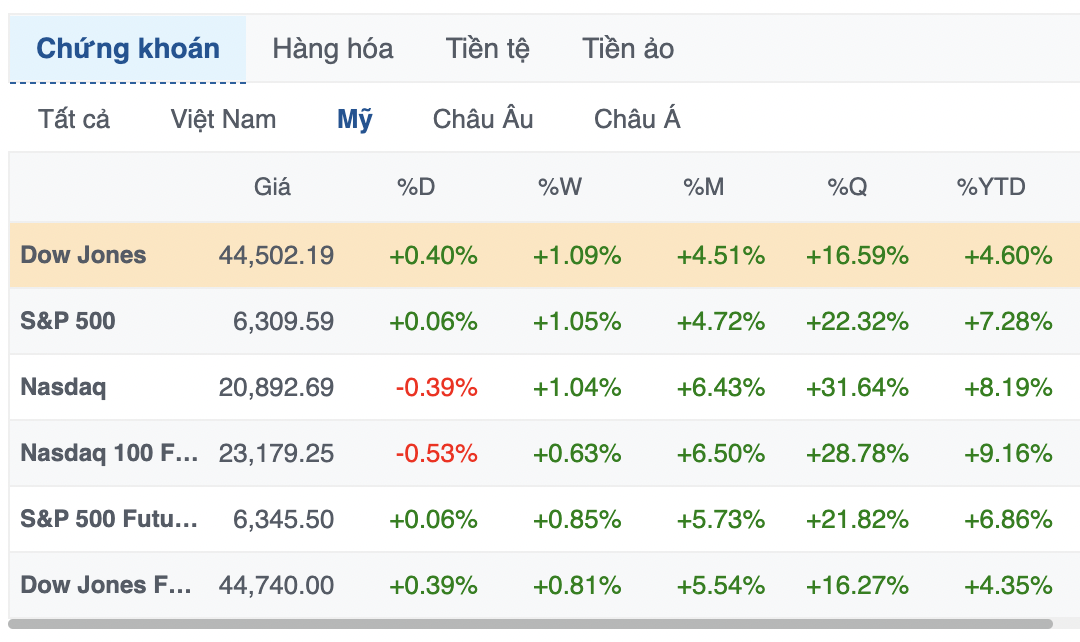Open the S&P 500 index link
The image size is (1080, 642).
[68, 321]
